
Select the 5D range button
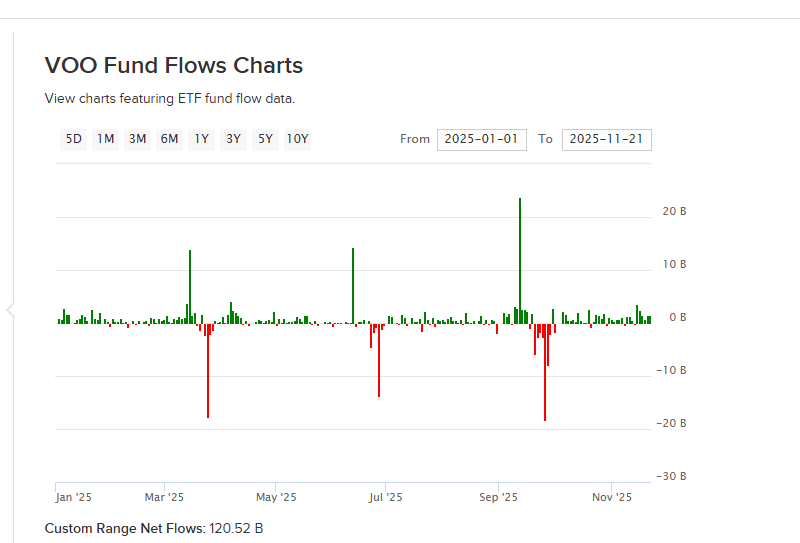(x=73, y=139)
